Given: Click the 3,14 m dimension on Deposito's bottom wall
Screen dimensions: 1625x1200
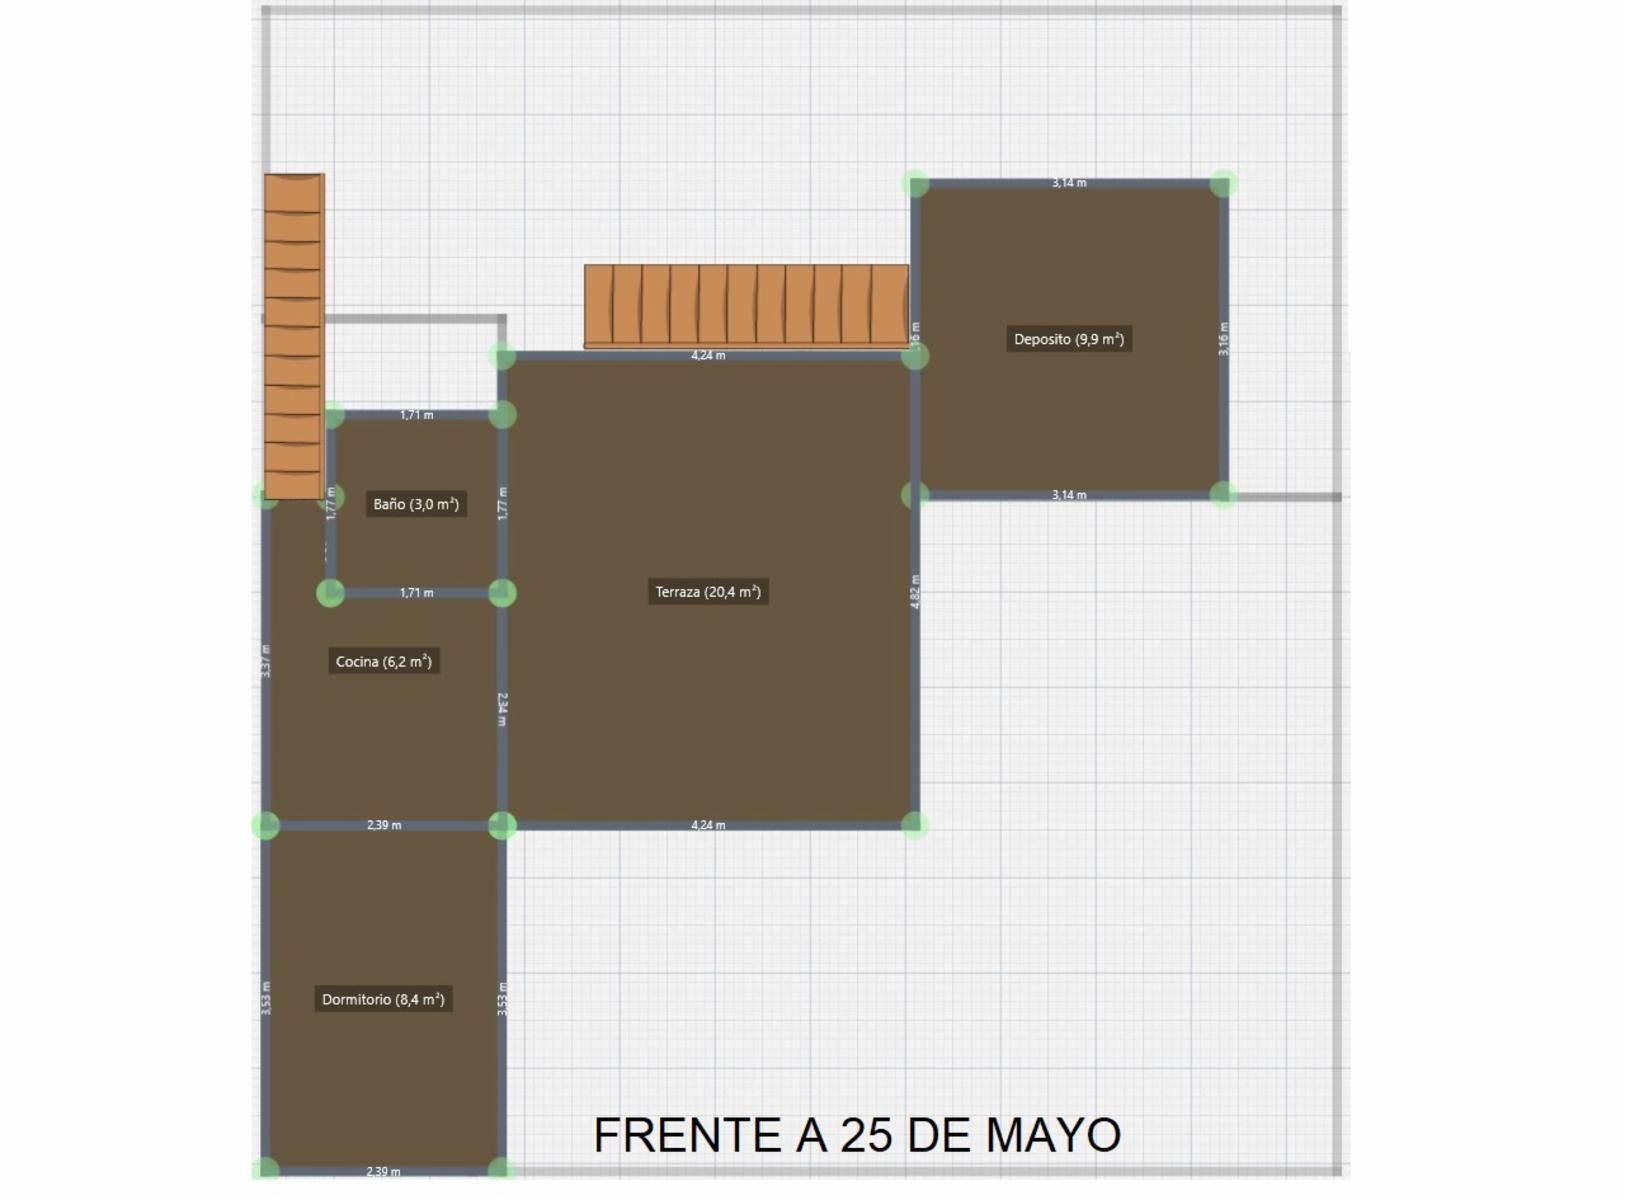Looking at the screenshot, I should tap(1069, 495).
